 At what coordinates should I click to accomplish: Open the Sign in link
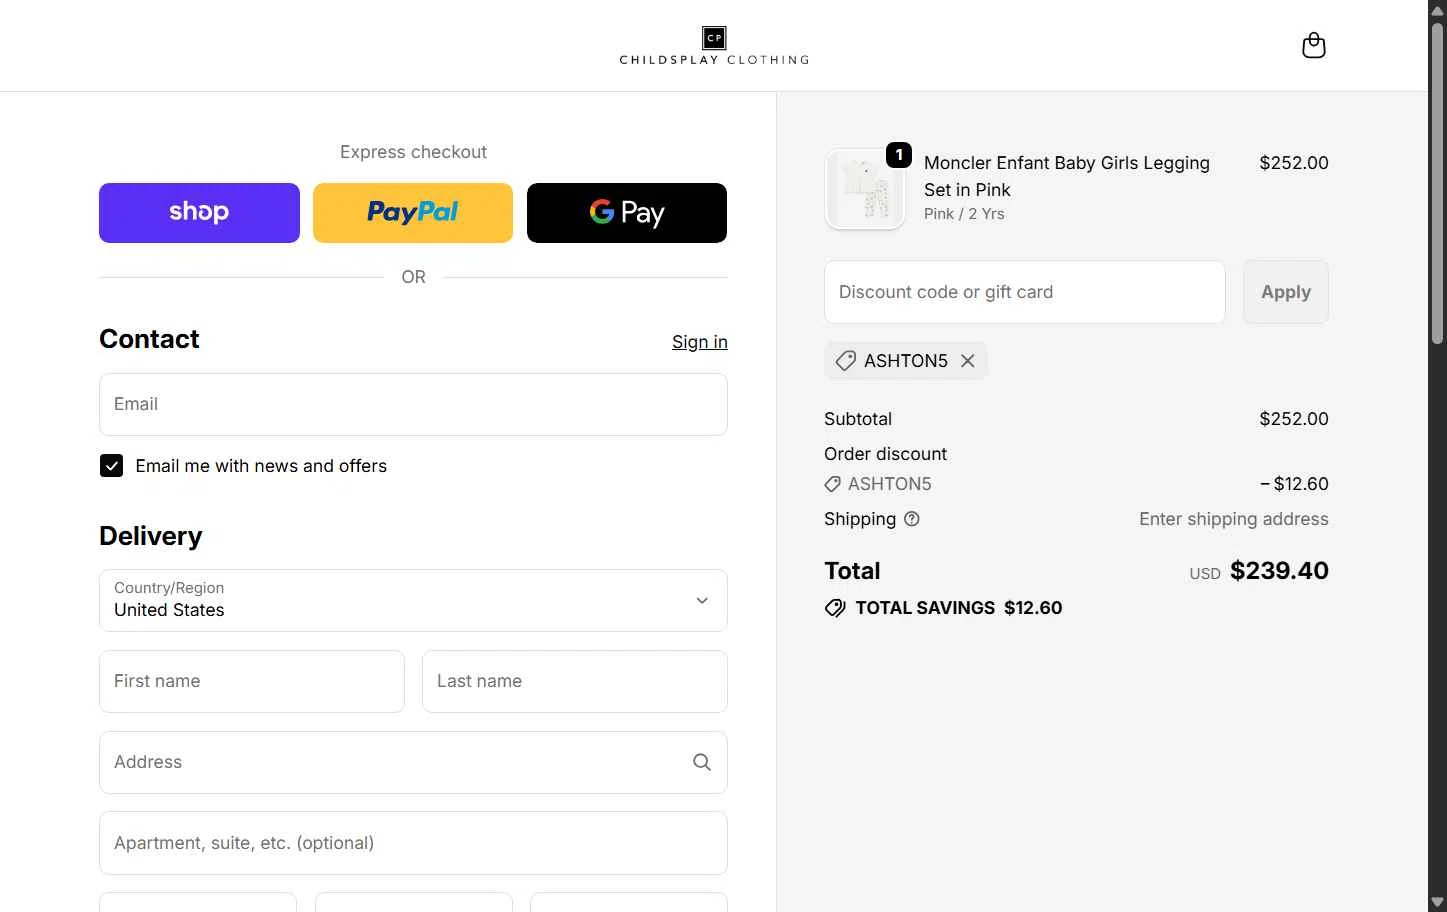700,342
